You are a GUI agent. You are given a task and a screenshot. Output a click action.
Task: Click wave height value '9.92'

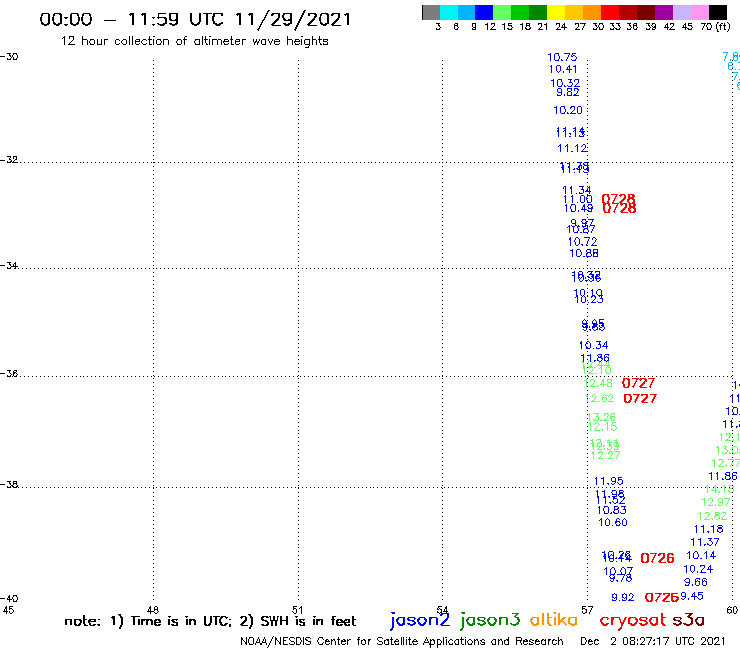click(x=622, y=598)
